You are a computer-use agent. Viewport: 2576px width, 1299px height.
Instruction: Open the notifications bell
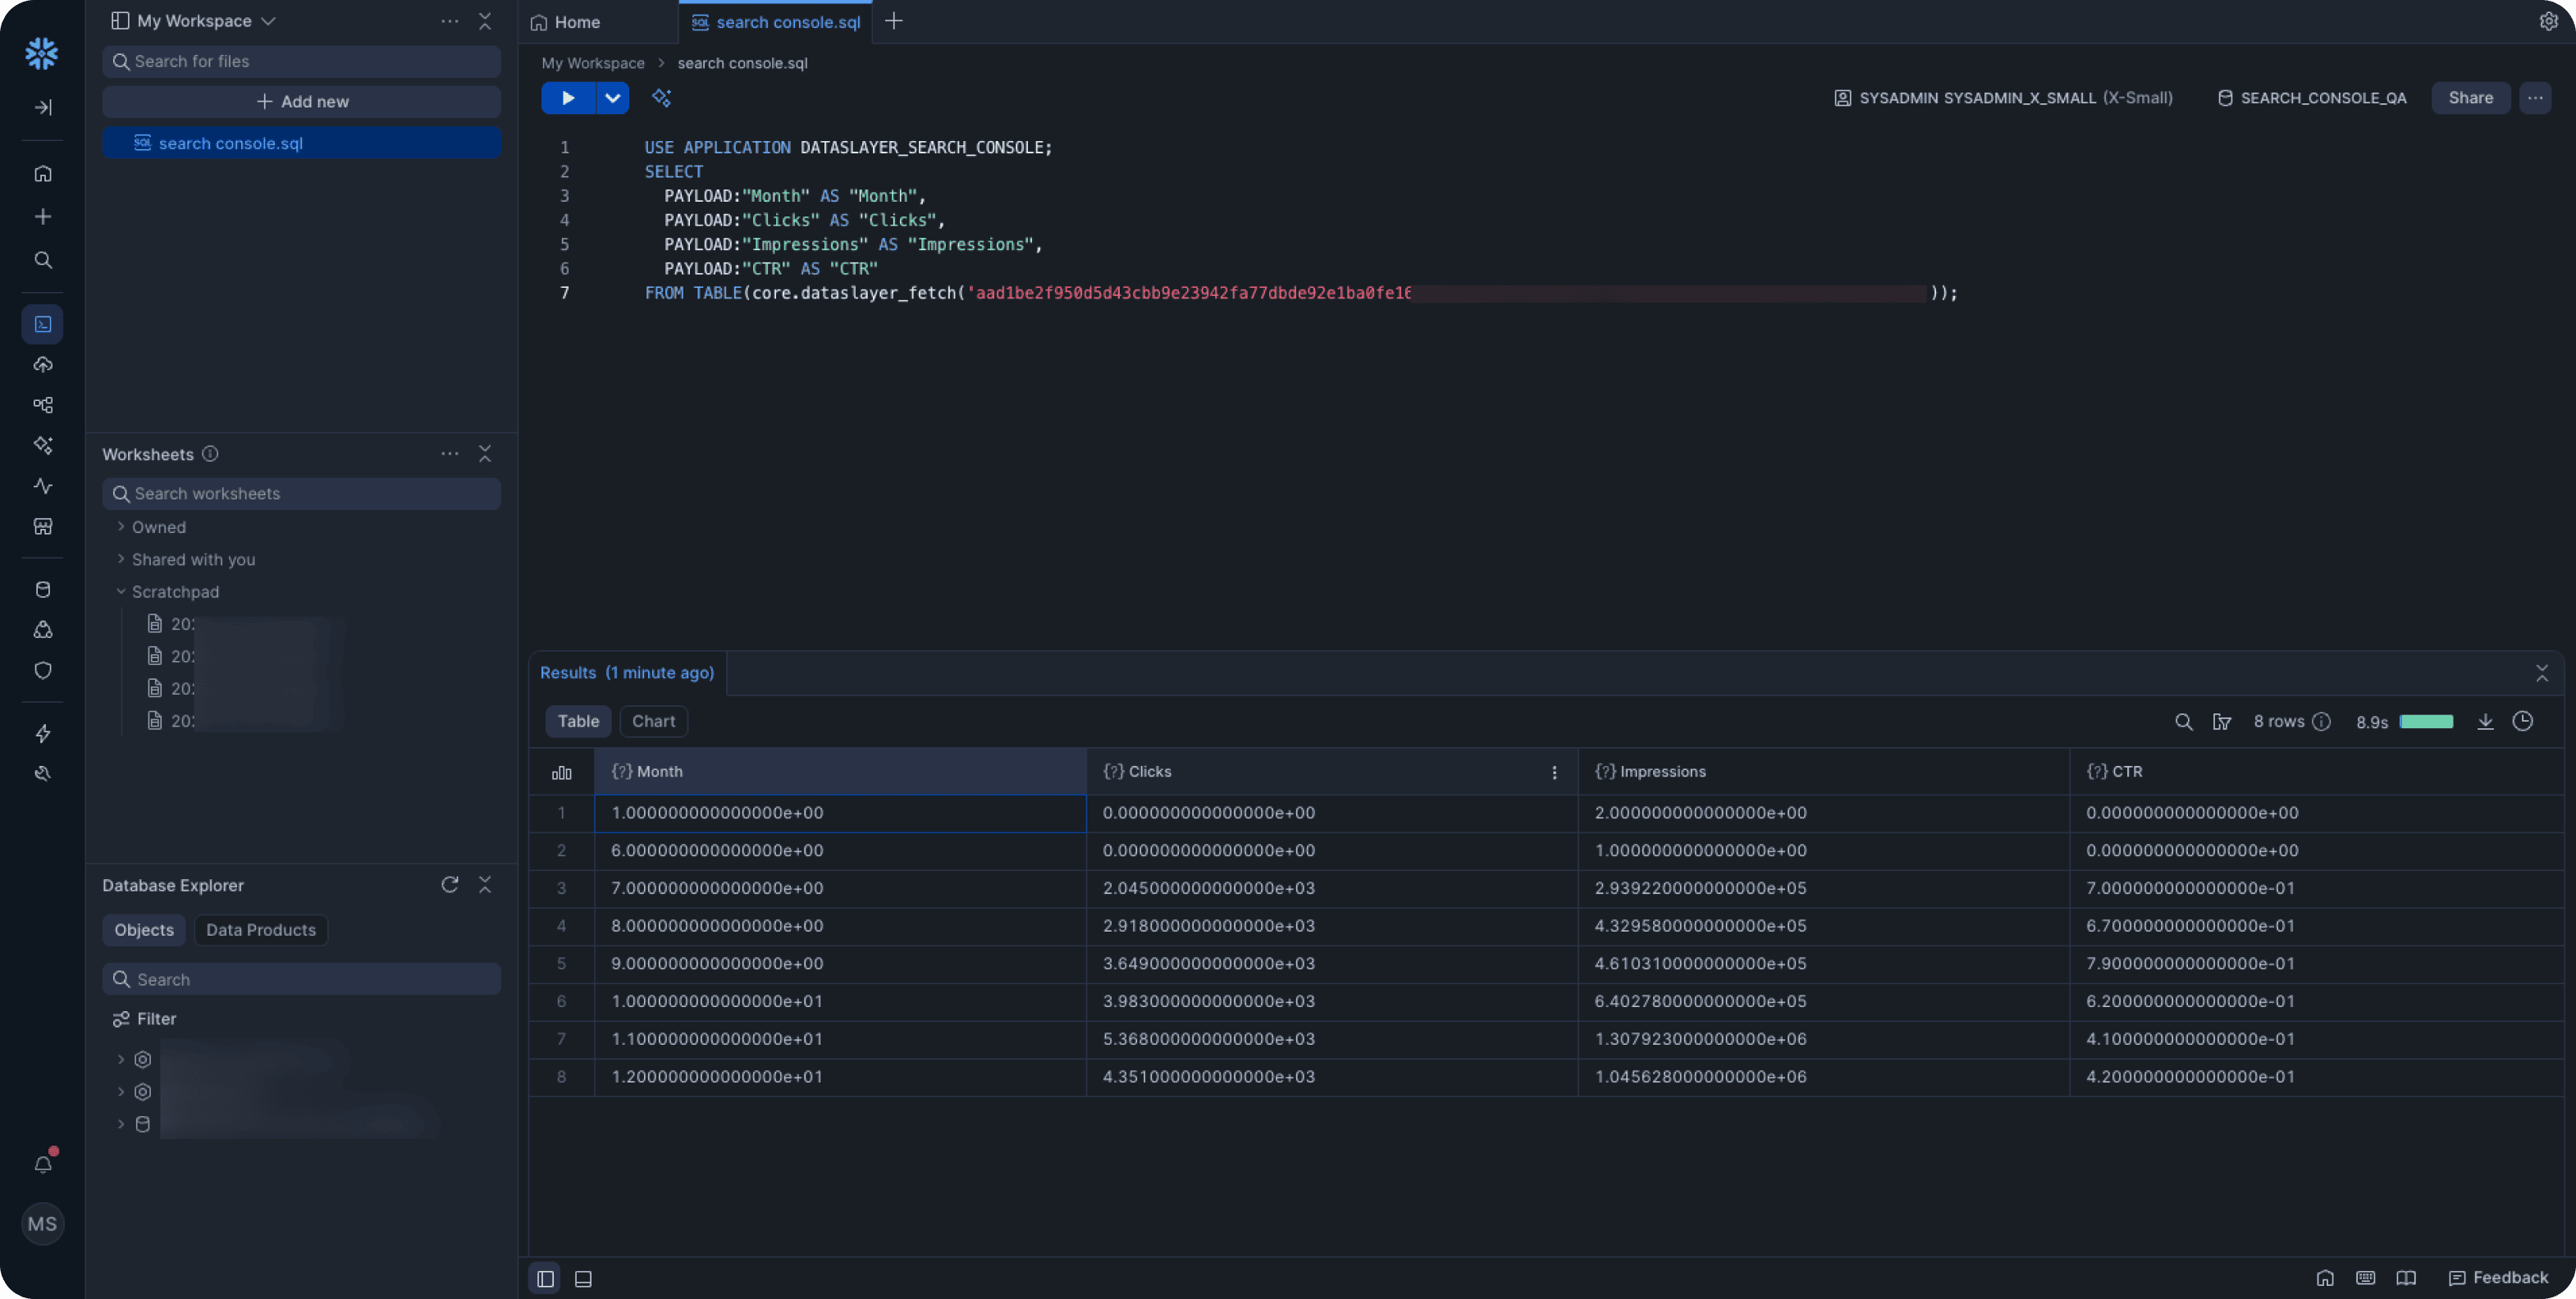coord(43,1164)
